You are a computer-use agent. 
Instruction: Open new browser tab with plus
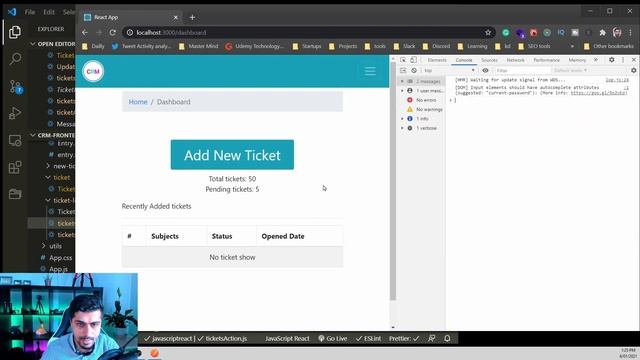point(192,17)
